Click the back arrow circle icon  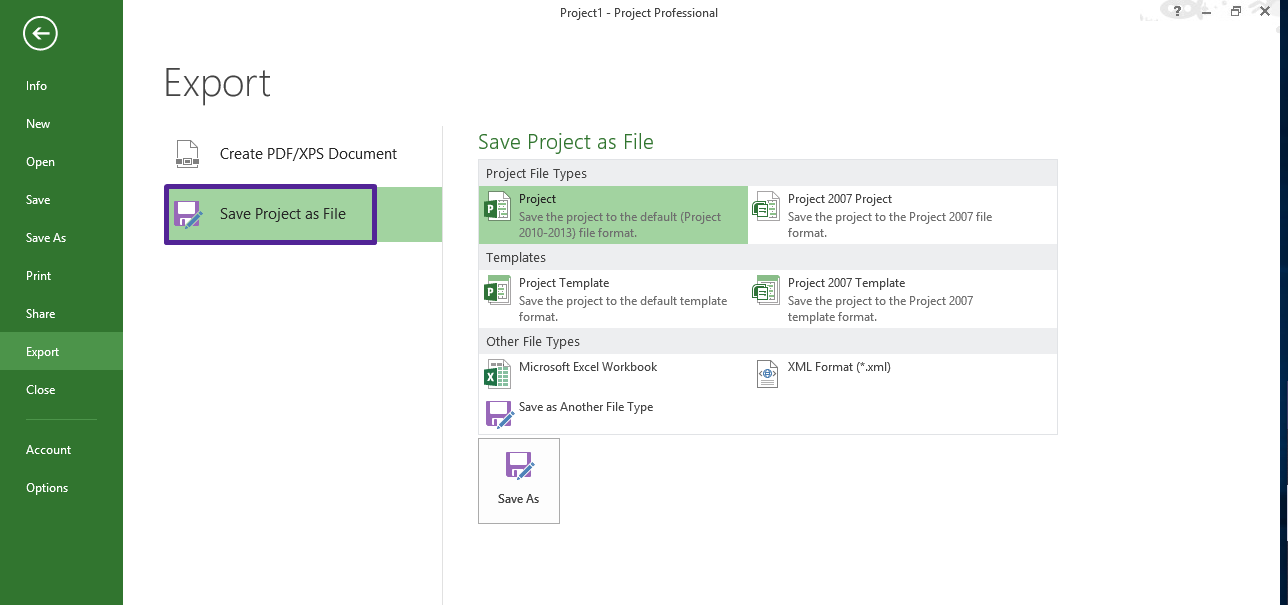40,34
